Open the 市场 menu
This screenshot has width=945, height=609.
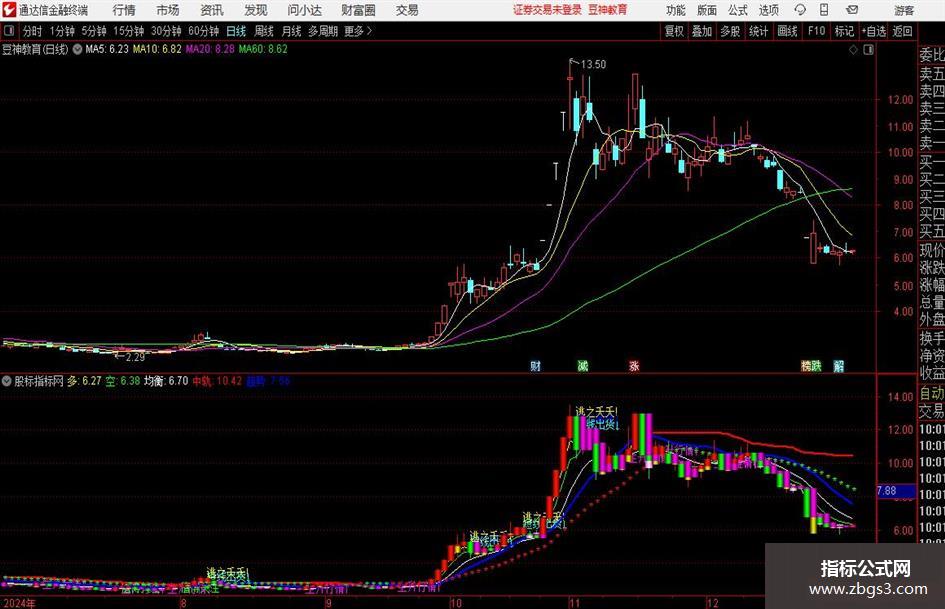168,10
